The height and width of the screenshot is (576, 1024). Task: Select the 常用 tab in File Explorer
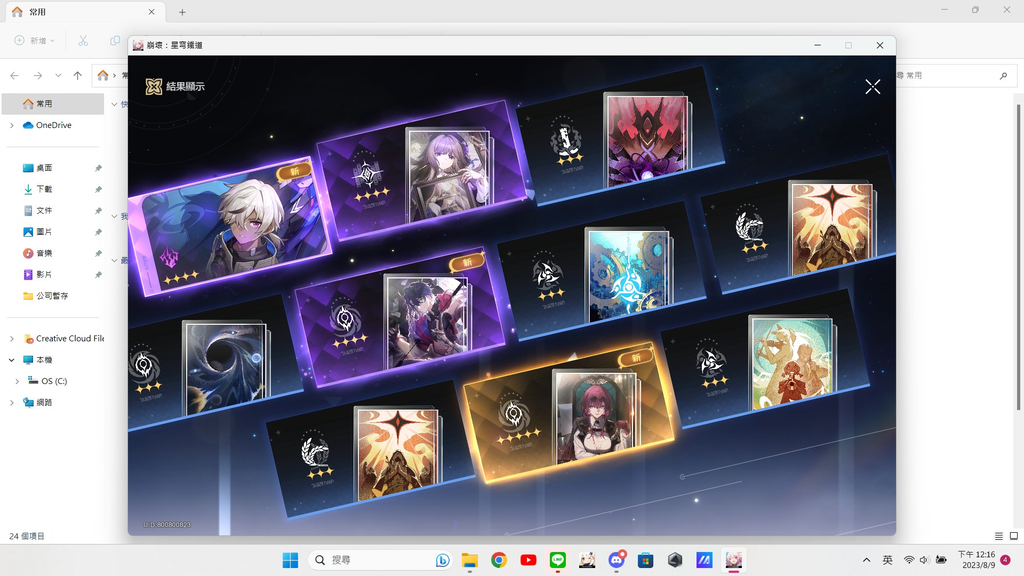click(x=84, y=12)
